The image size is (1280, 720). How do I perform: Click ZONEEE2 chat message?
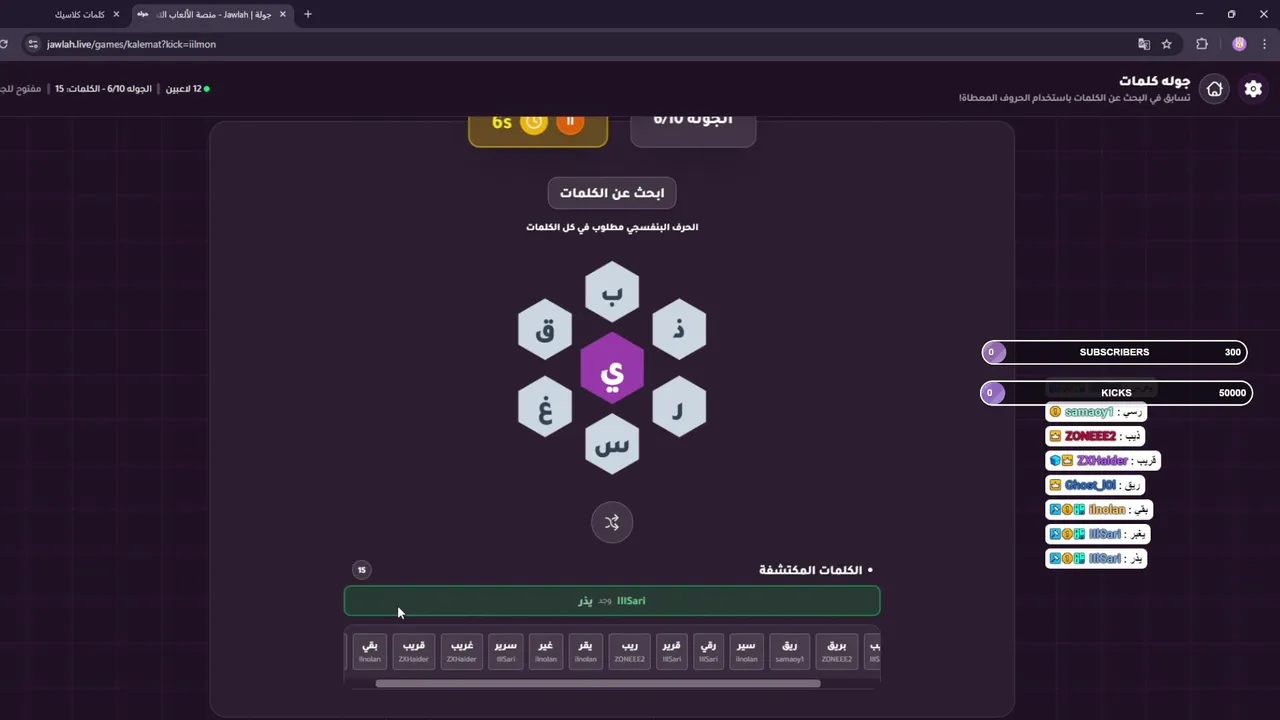point(1095,436)
